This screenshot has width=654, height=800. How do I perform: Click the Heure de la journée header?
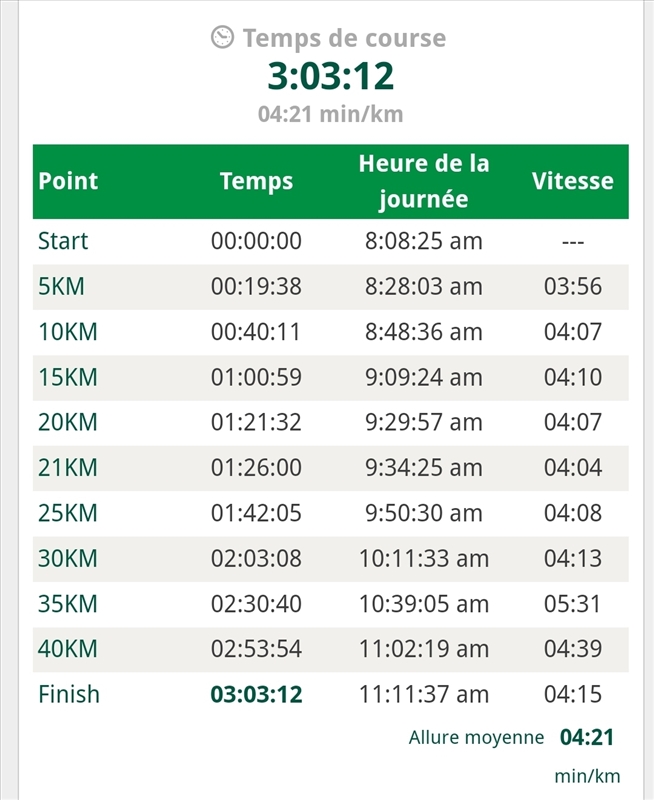point(424,181)
